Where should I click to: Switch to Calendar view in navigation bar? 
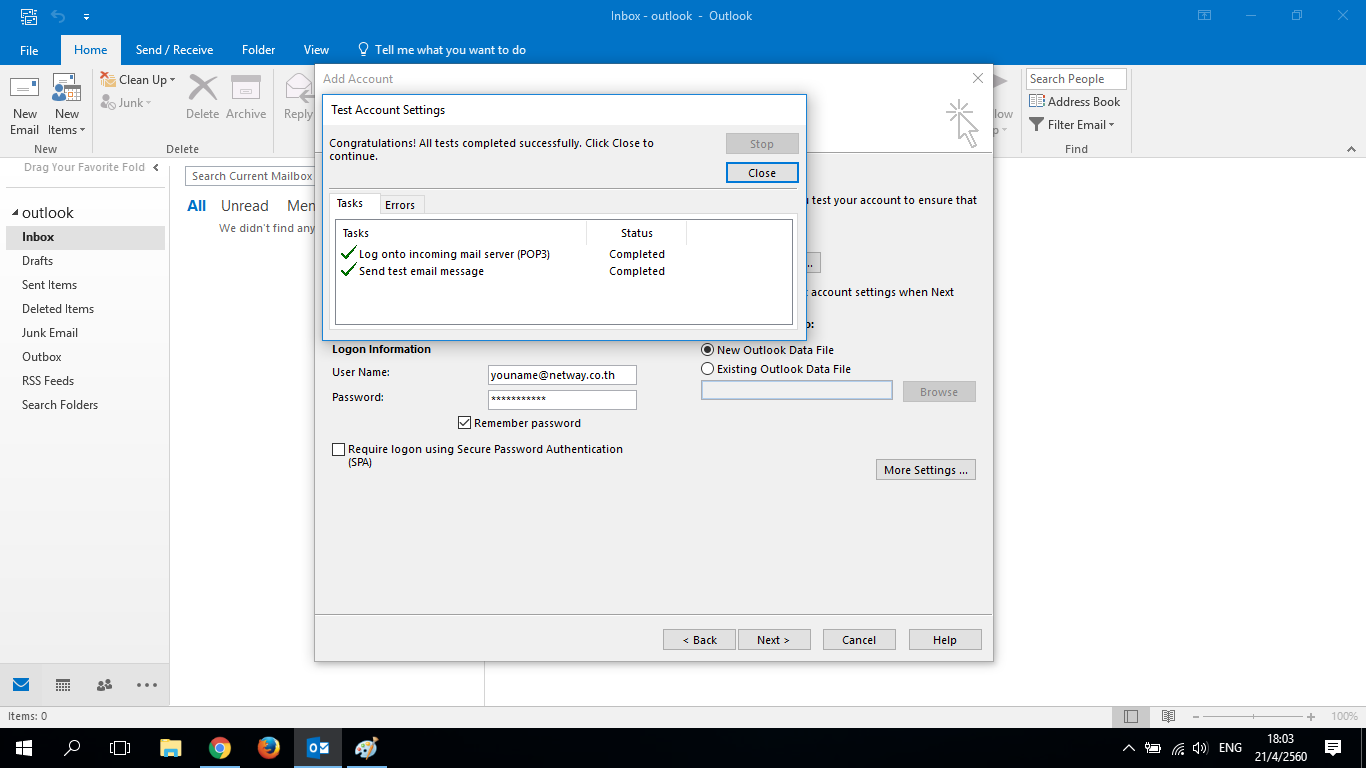63,685
